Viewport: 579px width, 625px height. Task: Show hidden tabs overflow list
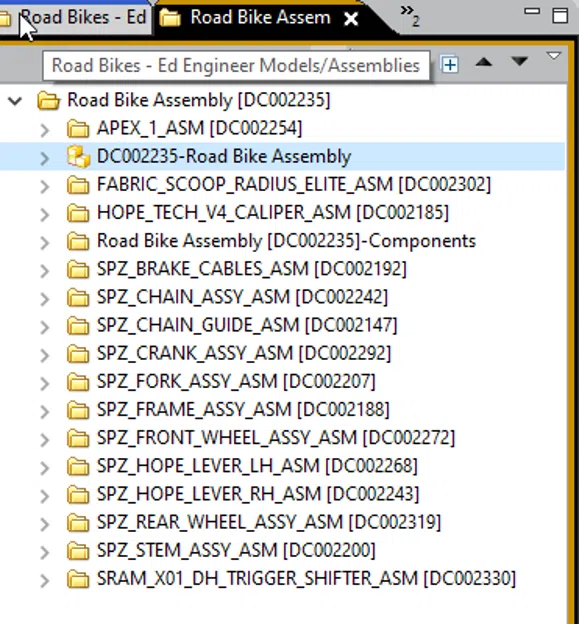(410, 16)
